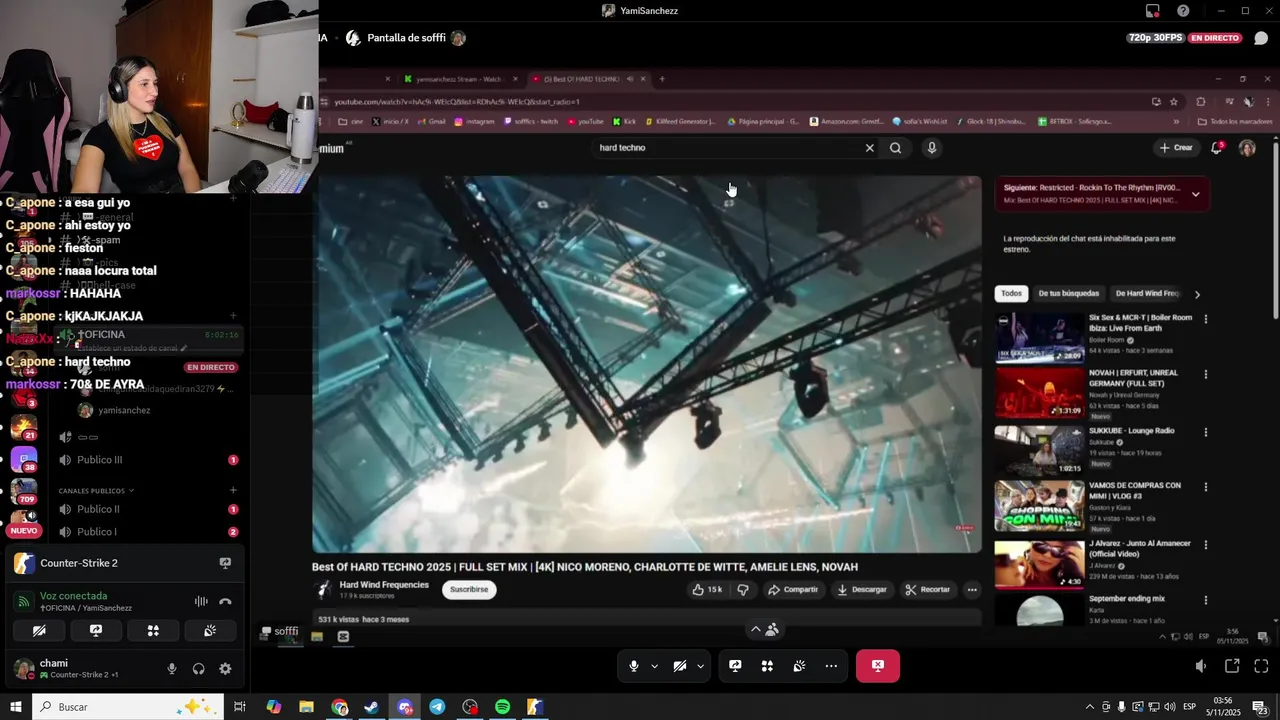
Task: Clear YouTube search text with X
Action: coord(869,148)
